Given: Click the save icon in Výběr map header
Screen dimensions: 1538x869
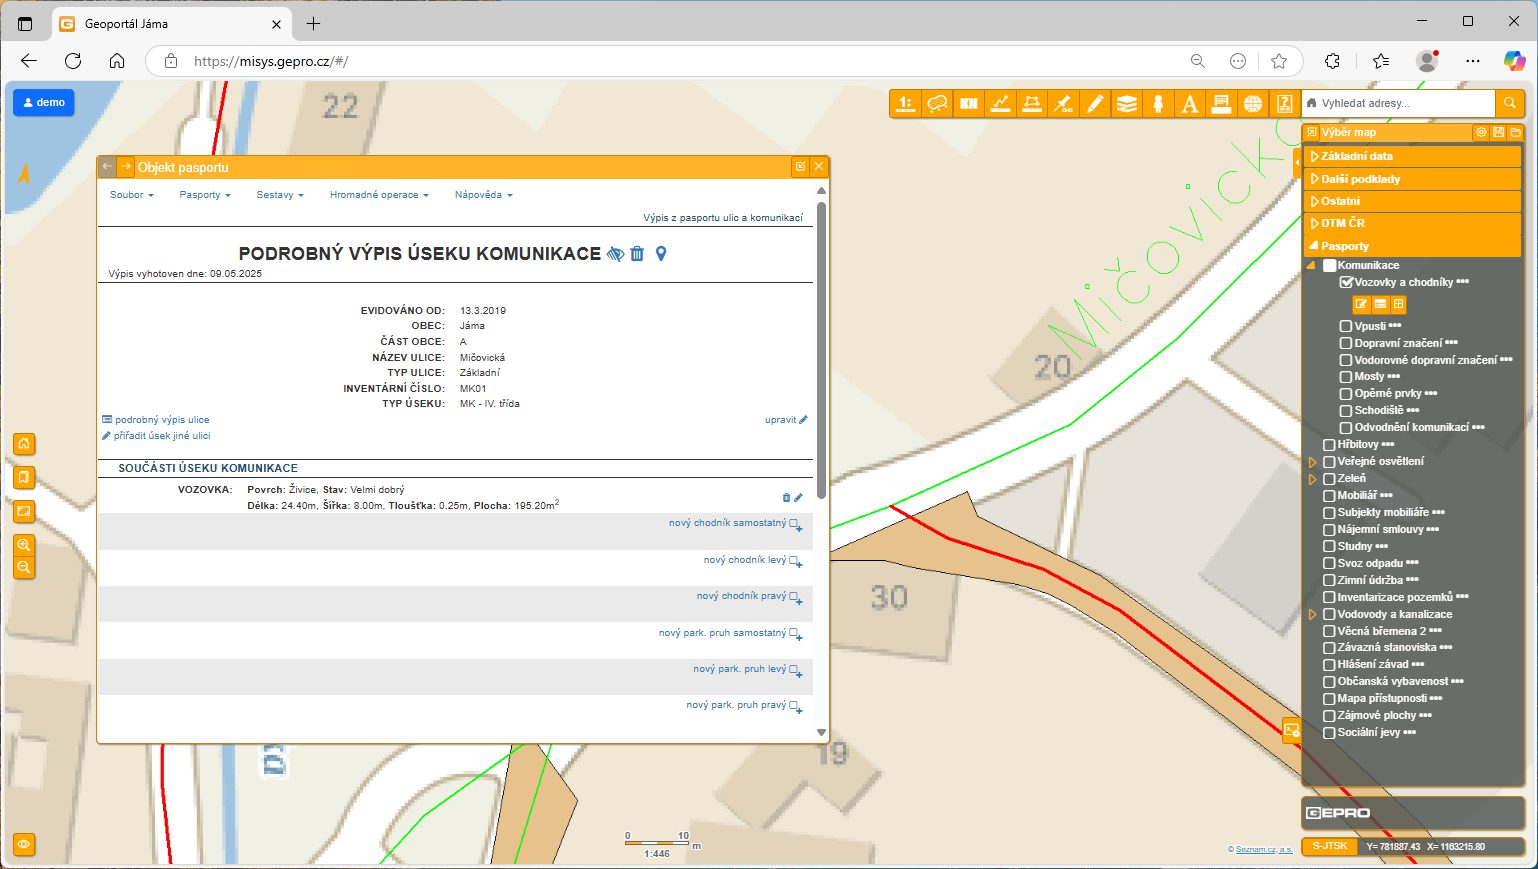Looking at the screenshot, I should [1498, 132].
